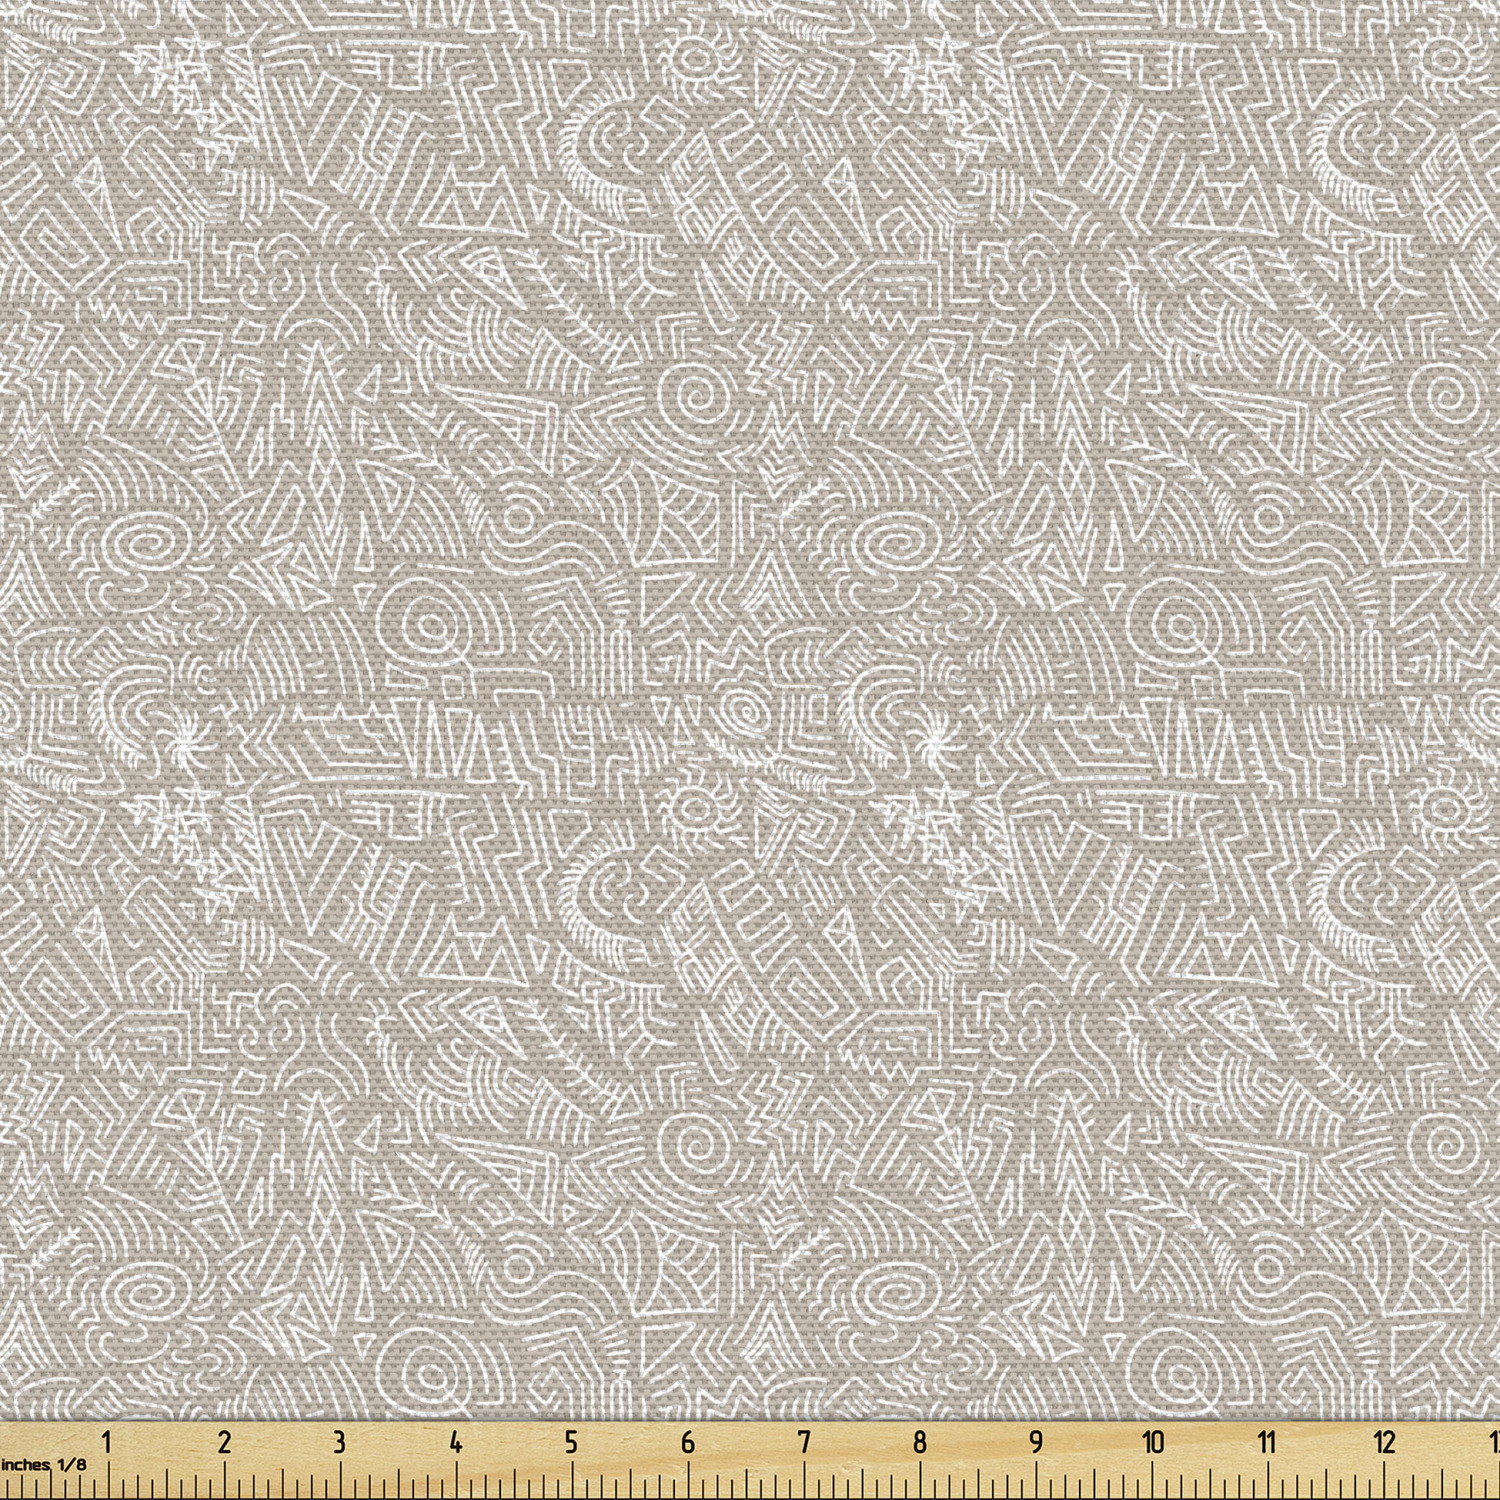
Task: Click the number 11 on the ruler
Action: point(1268,1441)
